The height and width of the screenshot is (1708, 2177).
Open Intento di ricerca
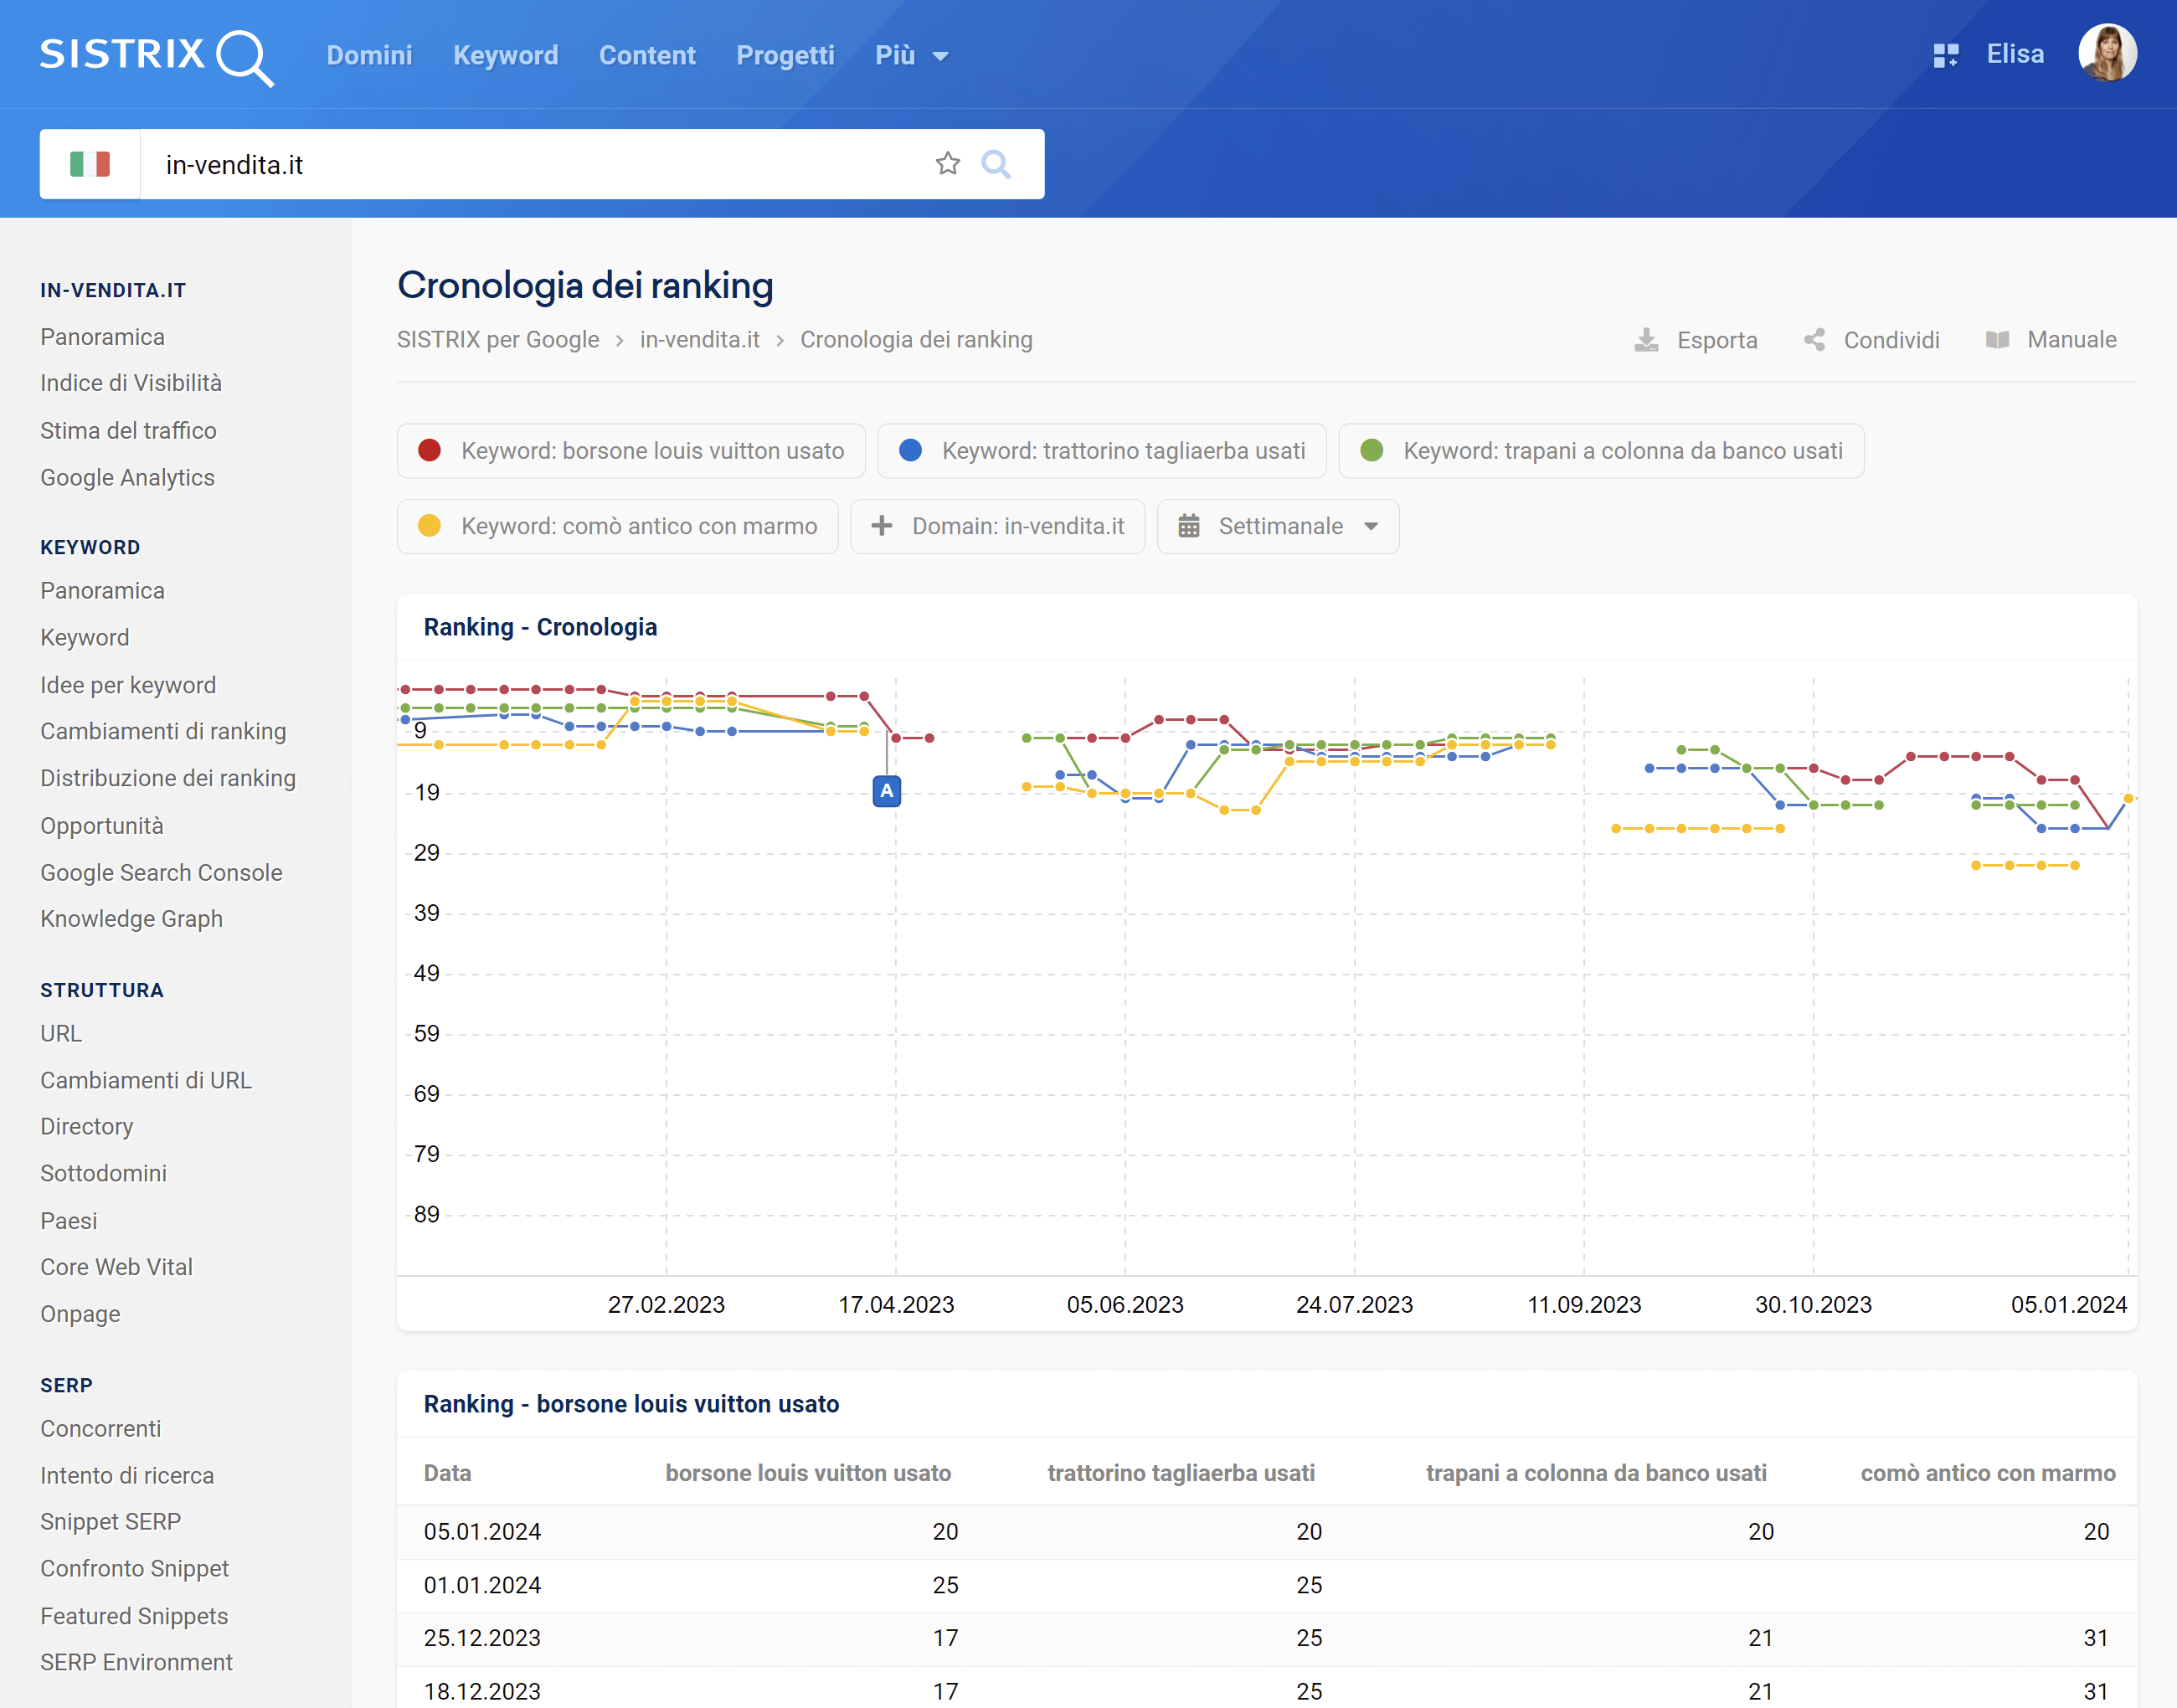[127, 1476]
